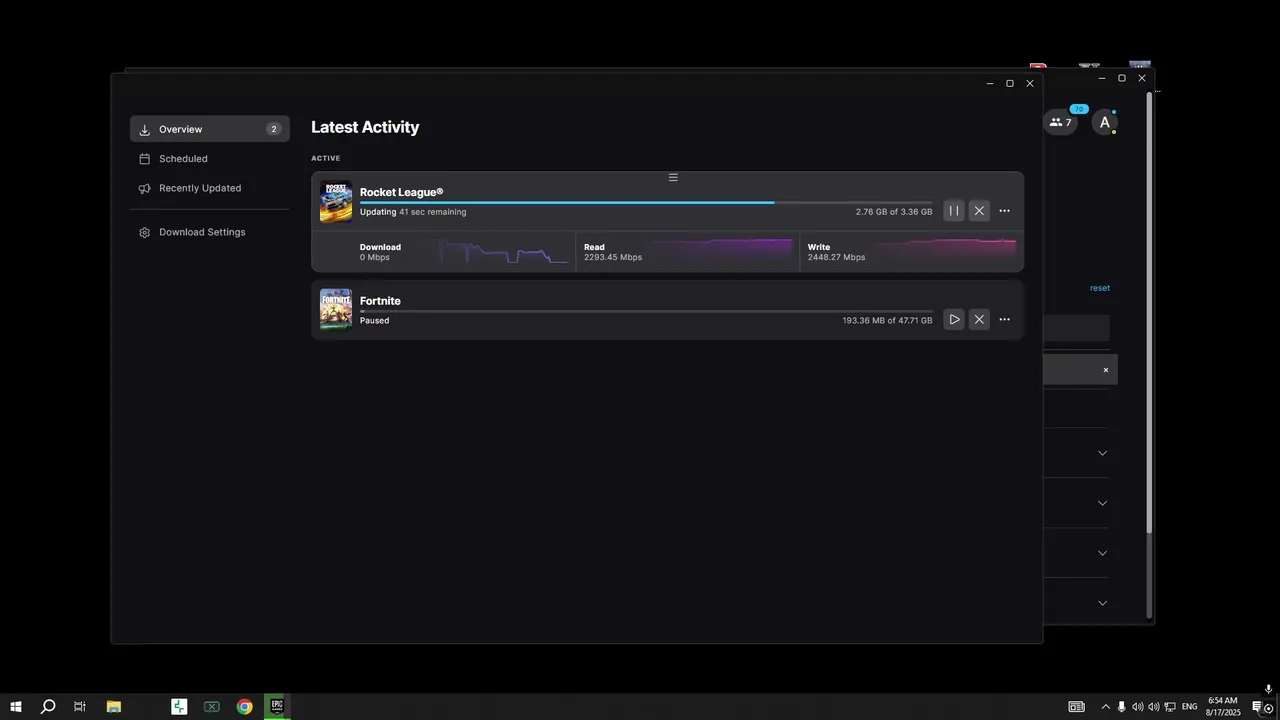Open File Explorer from taskbar
Viewport: 1280px width, 720px height.
tap(114, 707)
